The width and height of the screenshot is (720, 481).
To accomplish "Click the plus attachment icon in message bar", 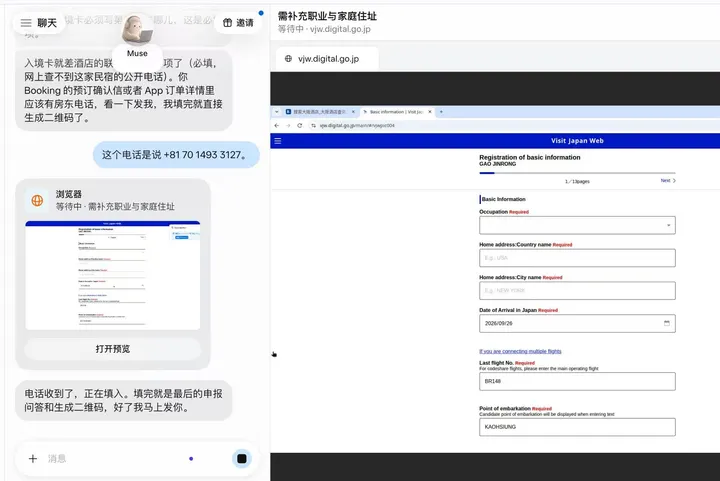I will [x=33, y=459].
